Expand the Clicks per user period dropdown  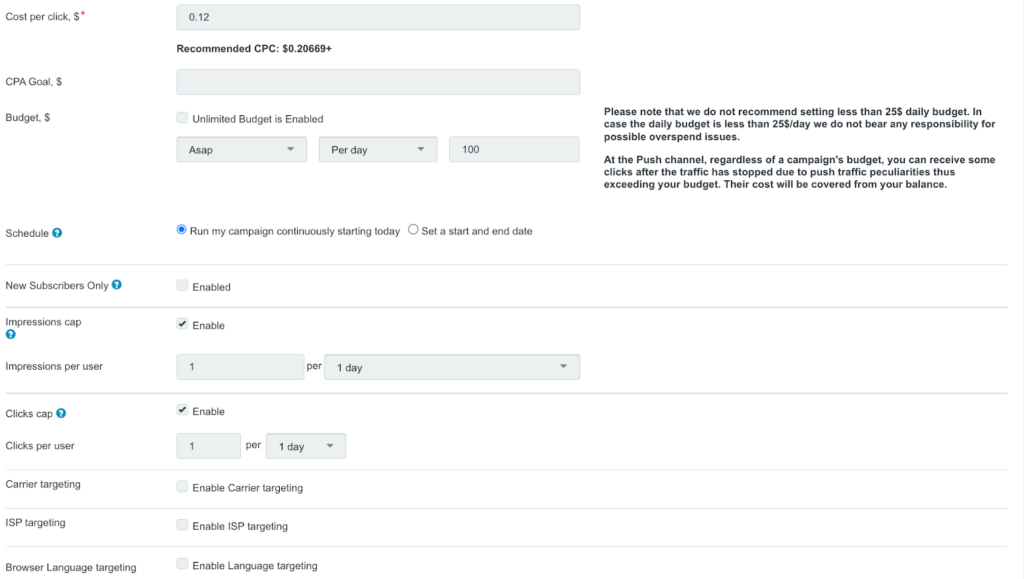tap(305, 446)
